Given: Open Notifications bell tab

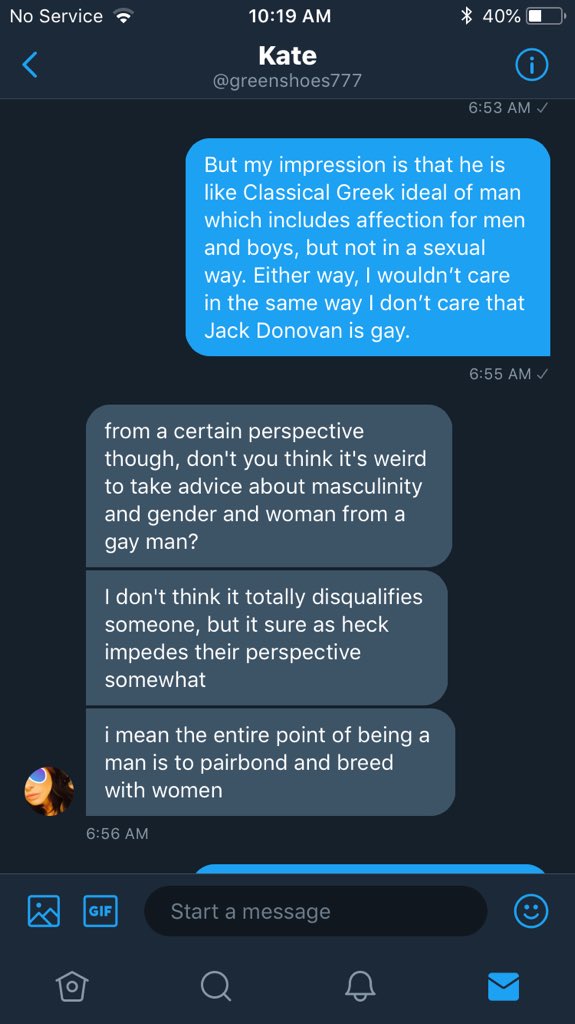Looking at the screenshot, I should (x=360, y=985).
